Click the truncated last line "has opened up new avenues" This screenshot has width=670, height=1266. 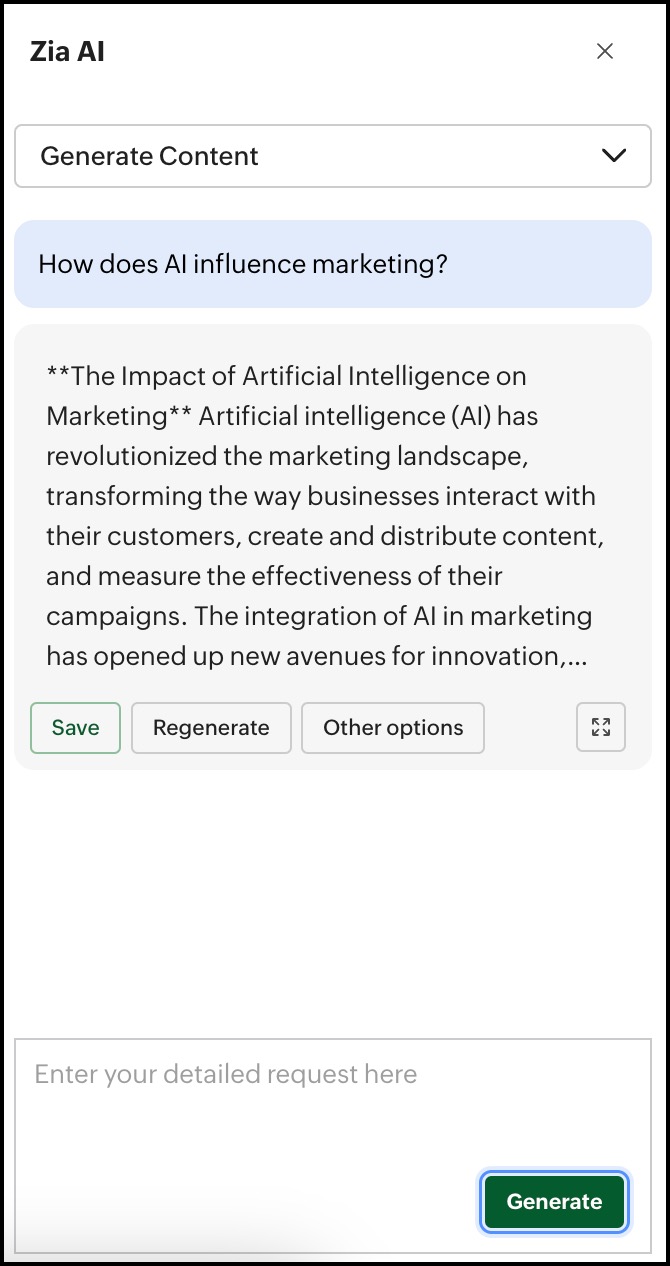[316, 656]
